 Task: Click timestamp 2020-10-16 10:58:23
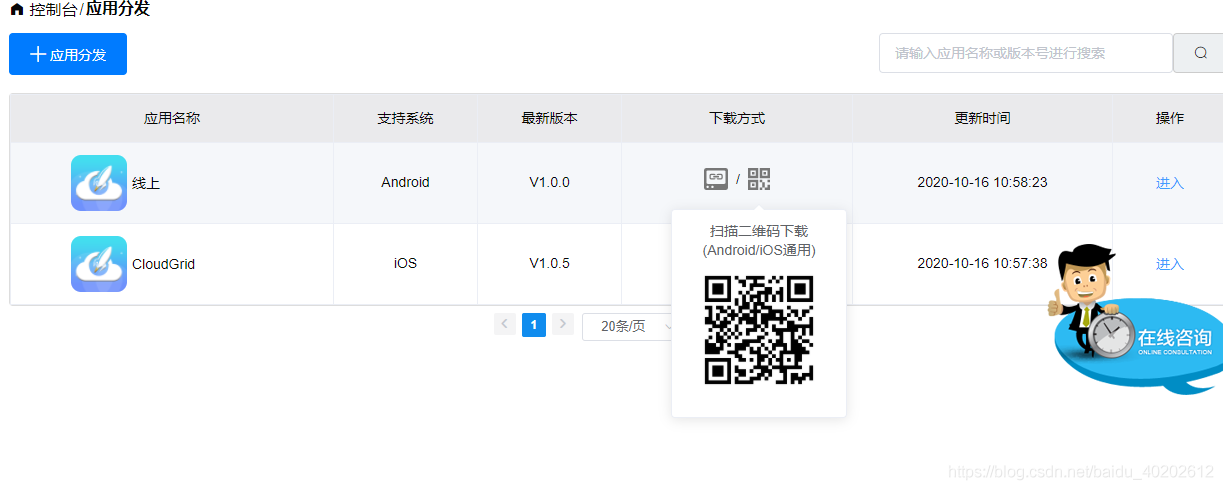point(982,183)
